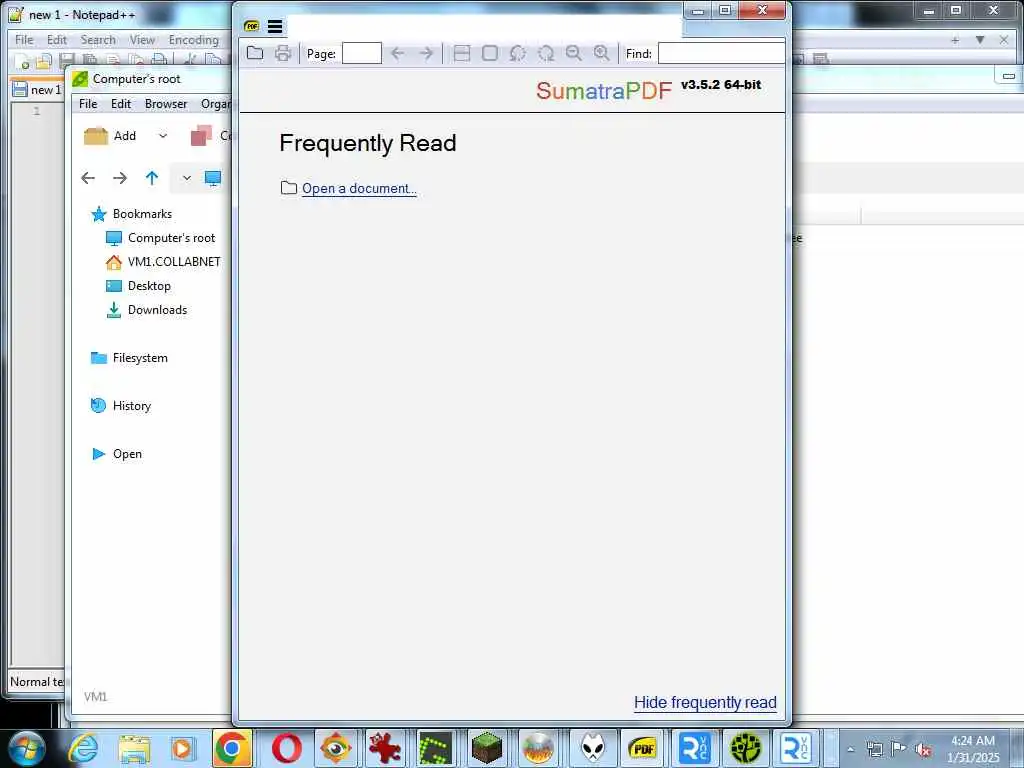
Task: Navigate back in the Computer's root window
Action: click(88, 178)
